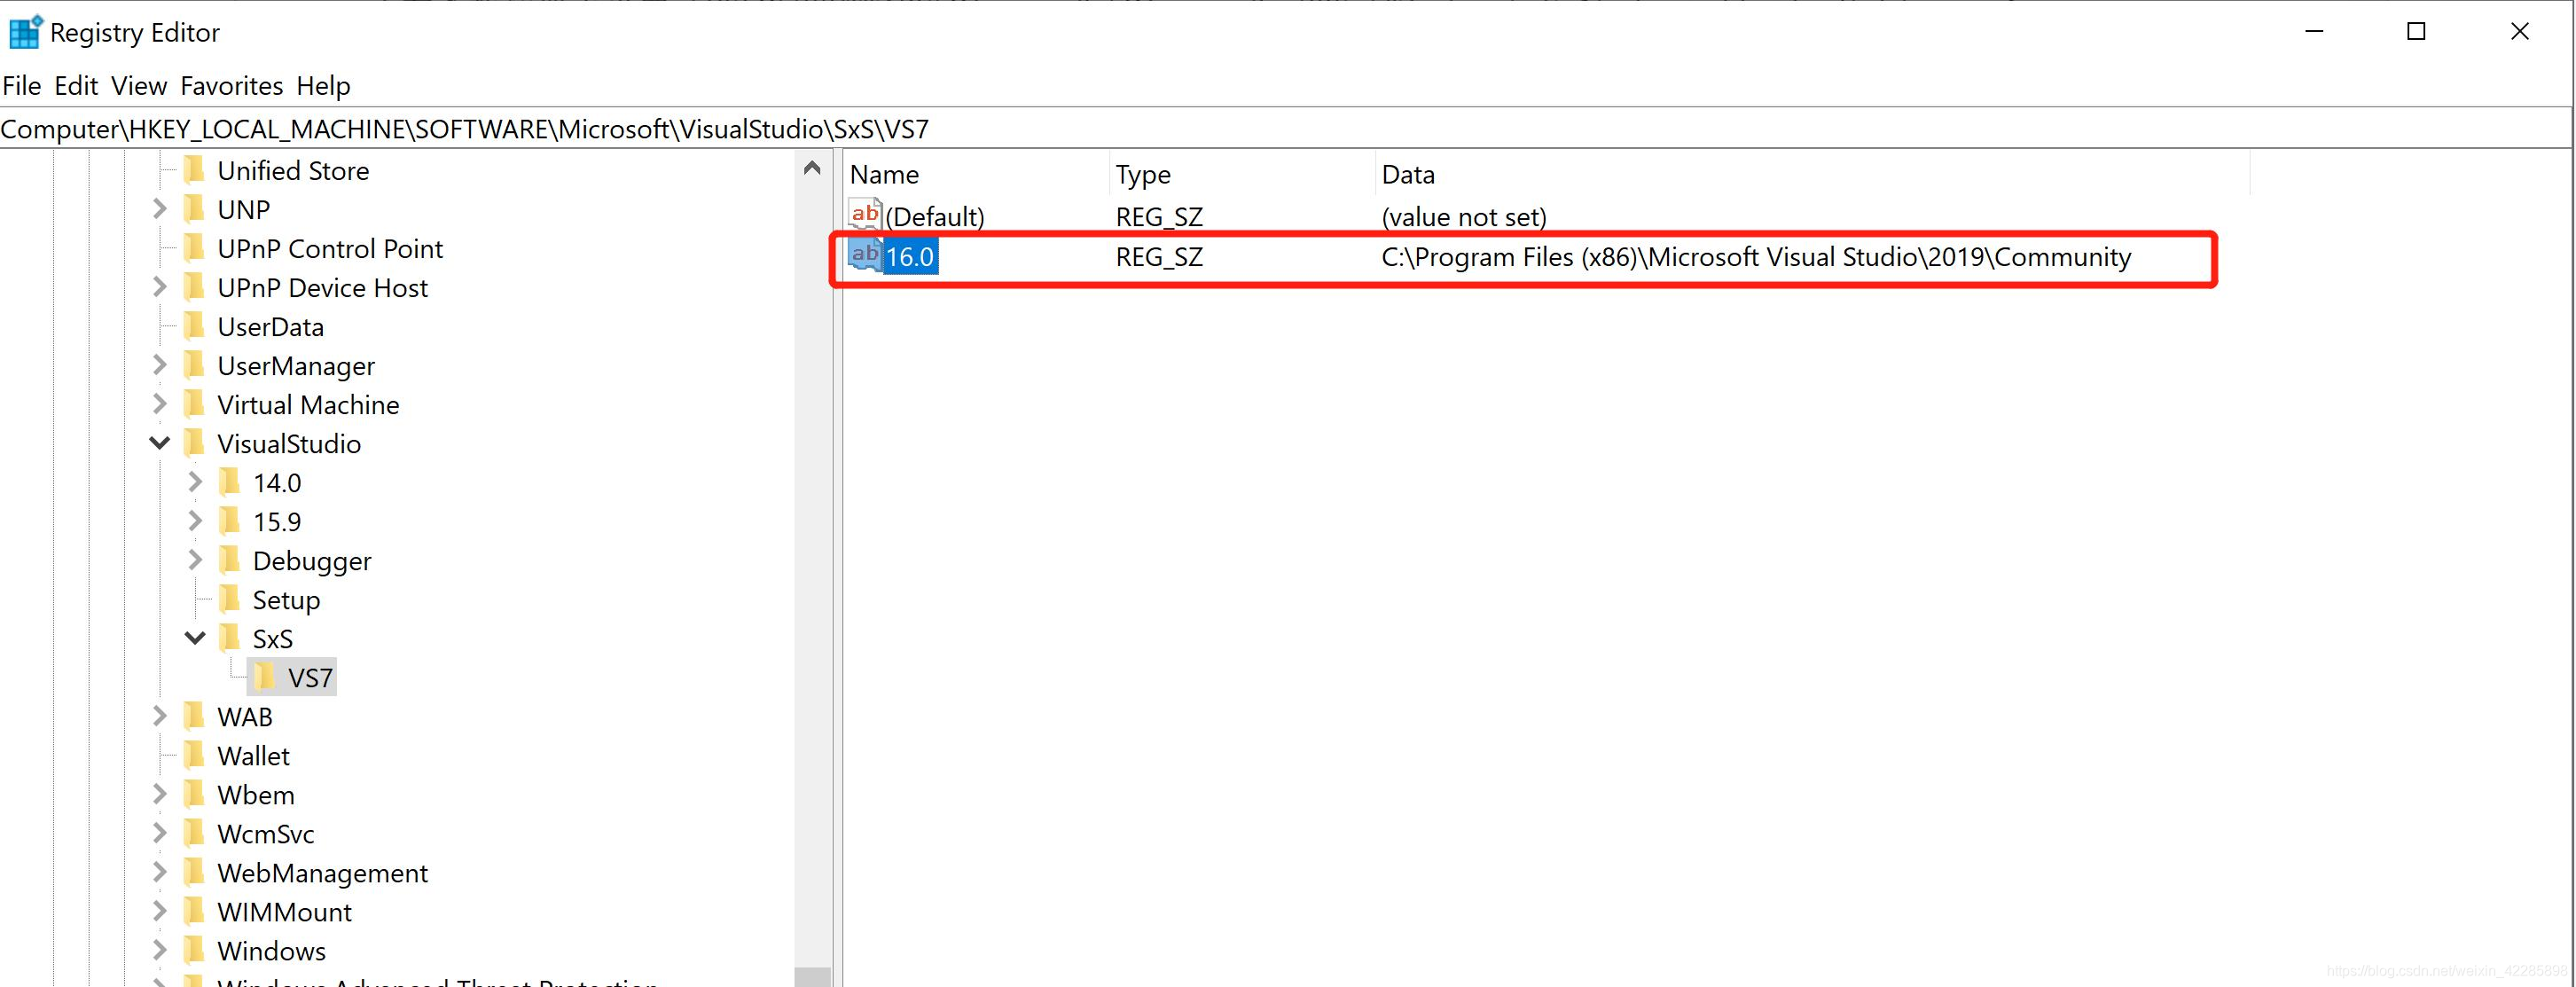Click the REG_SZ type of 16.0
Screen dimensions: 2576x987
(1159, 257)
